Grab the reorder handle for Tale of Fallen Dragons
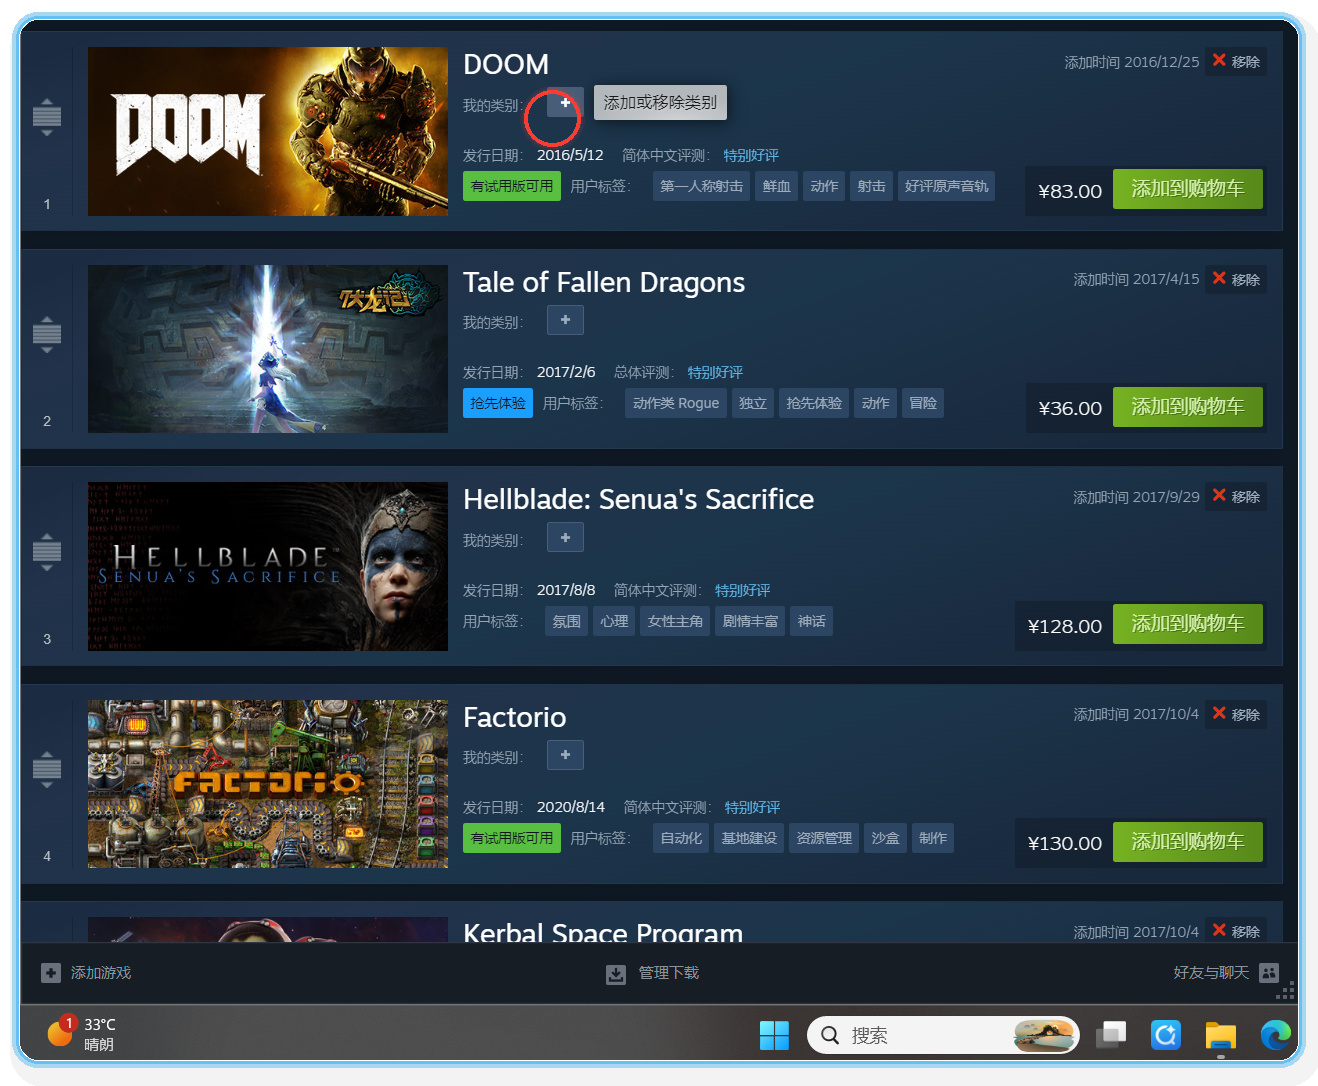The width and height of the screenshot is (1318, 1086). 47,334
